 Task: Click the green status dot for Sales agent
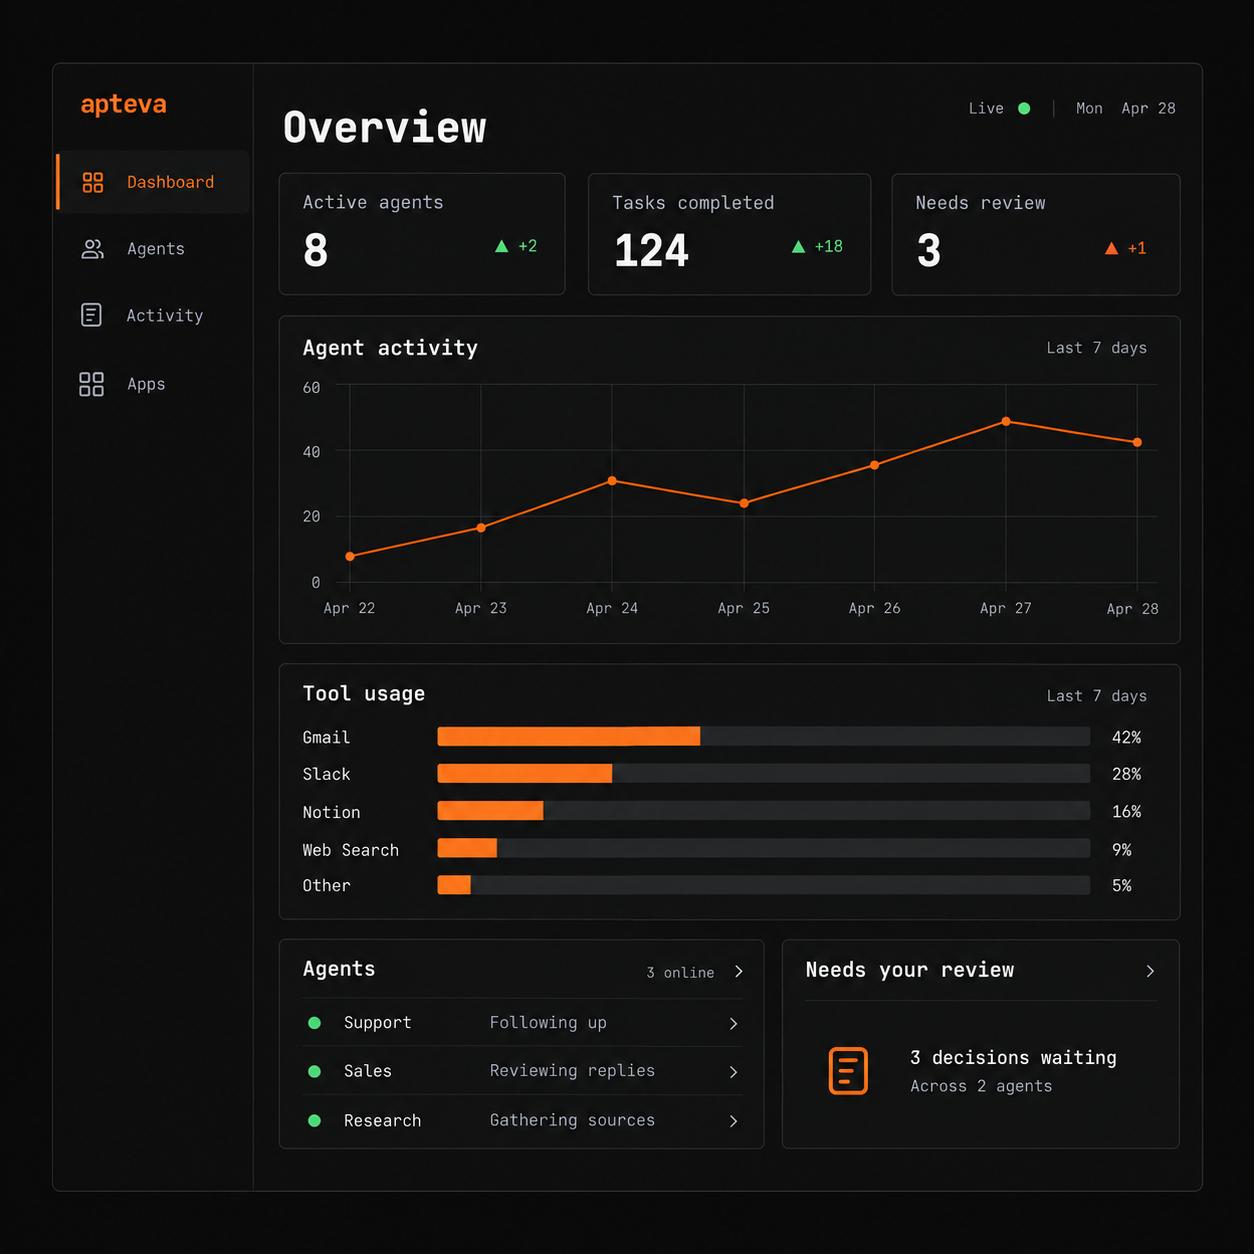pos(314,1071)
